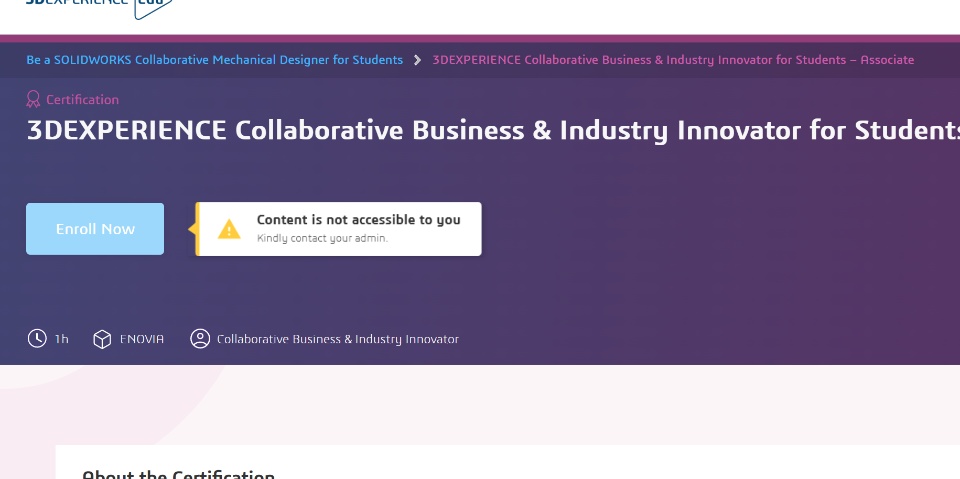This screenshot has width=960, height=479.
Task: Click the pink Certification label
Action: (82, 100)
